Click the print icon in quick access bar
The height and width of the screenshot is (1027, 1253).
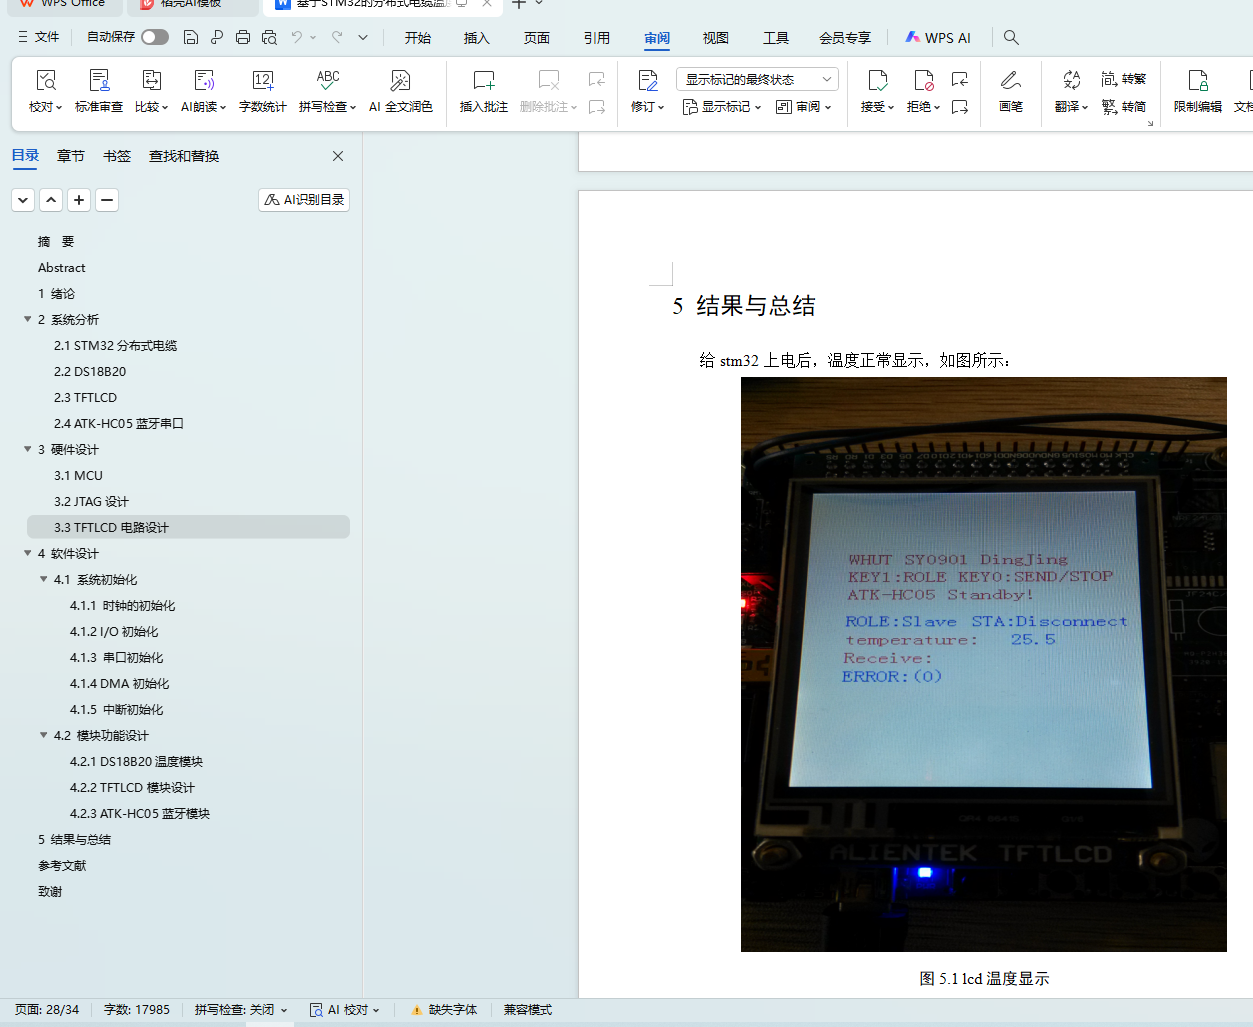(243, 38)
